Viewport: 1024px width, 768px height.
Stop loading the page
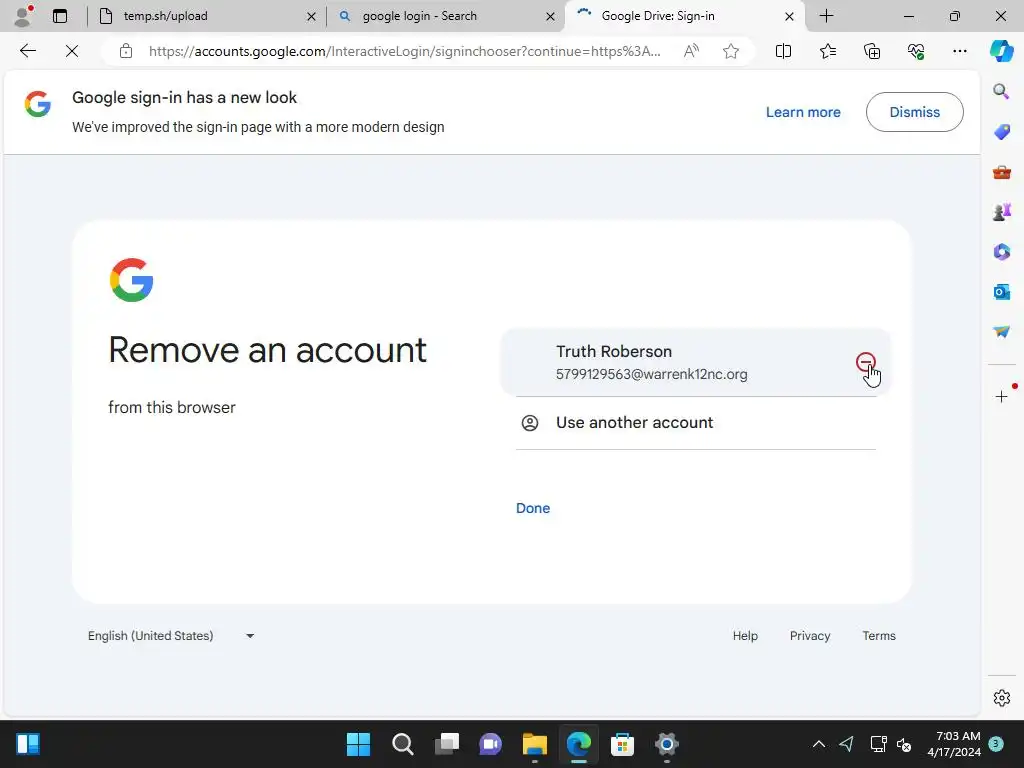pyautogui.click(x=72, y=51)
